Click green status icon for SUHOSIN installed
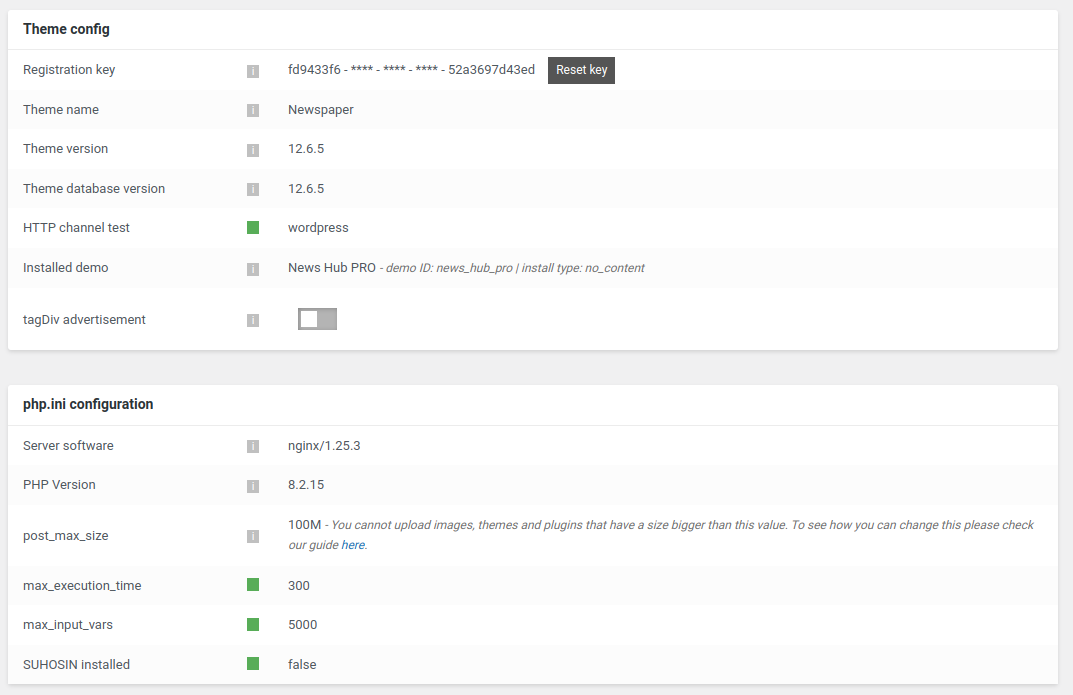 click(x=253, y=664)
